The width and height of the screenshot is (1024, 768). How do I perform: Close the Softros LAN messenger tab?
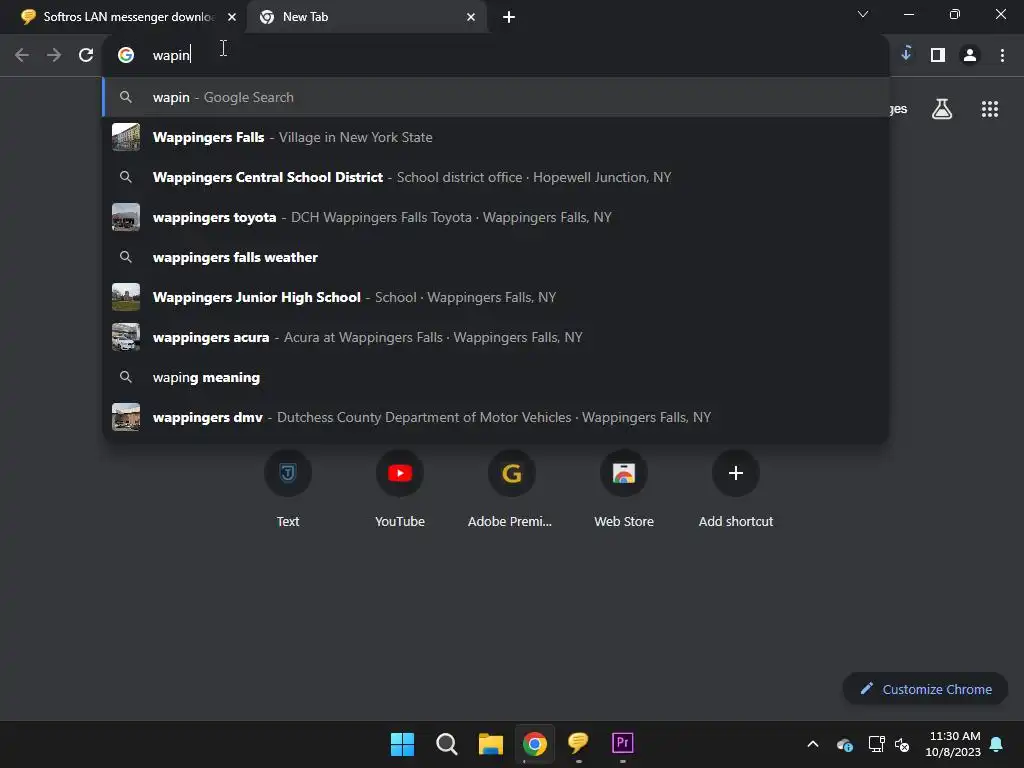232,17
